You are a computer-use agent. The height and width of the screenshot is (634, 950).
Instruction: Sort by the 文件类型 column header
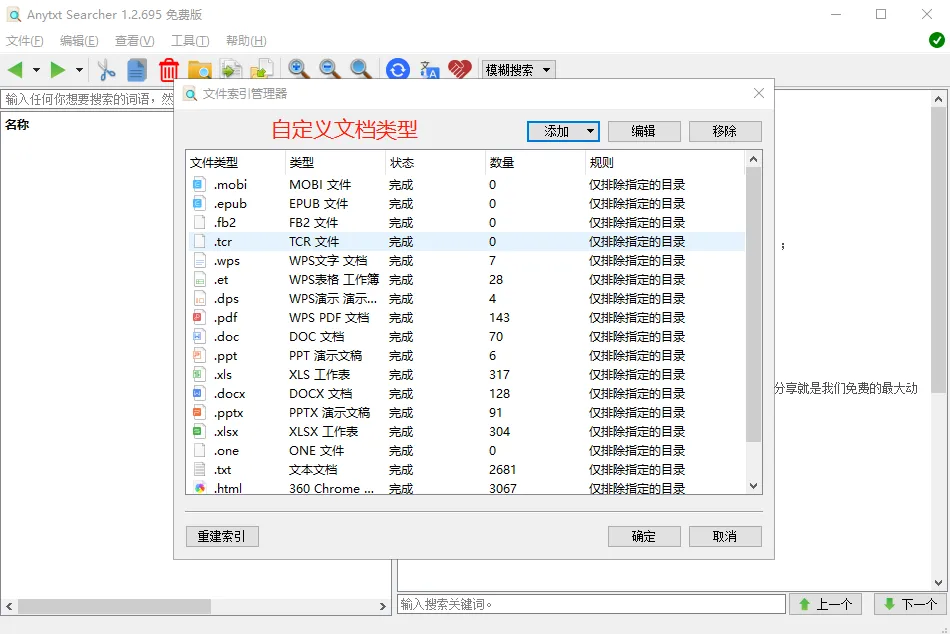pyautogui.click(x=236, y=162)
